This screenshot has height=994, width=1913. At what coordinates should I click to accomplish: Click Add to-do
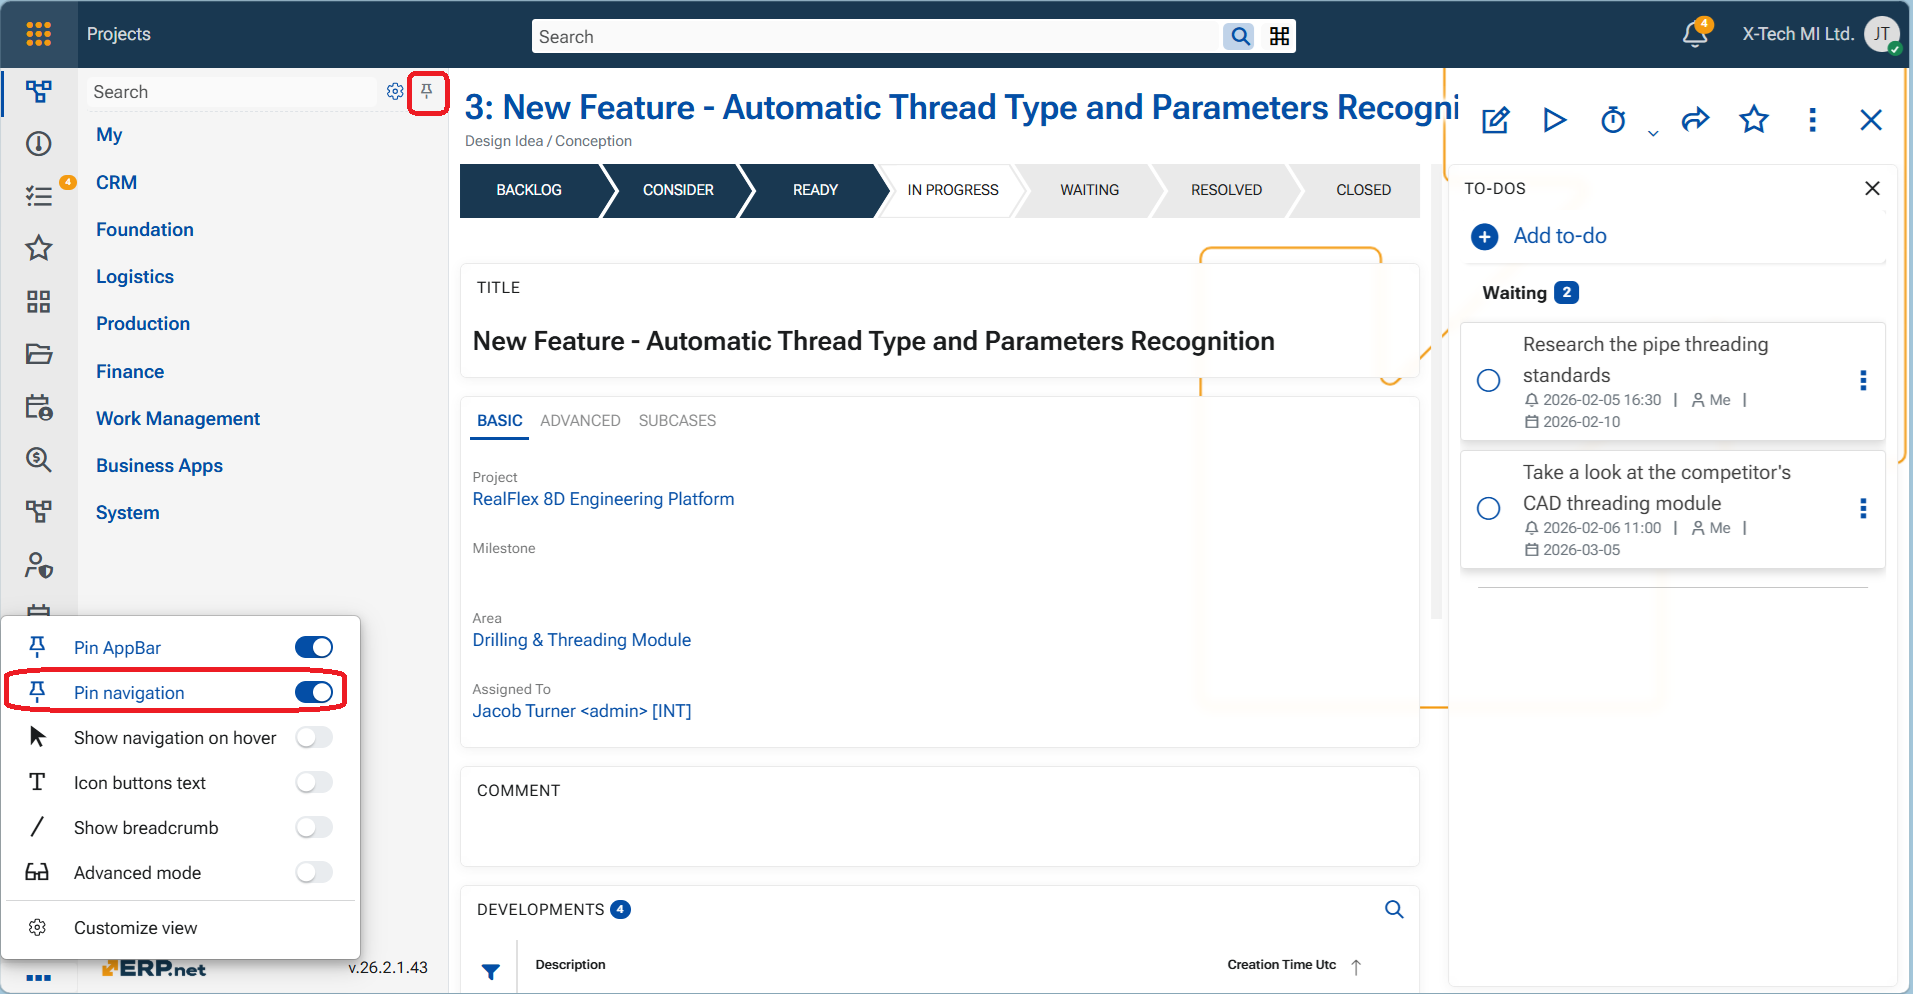[1559, 236]
